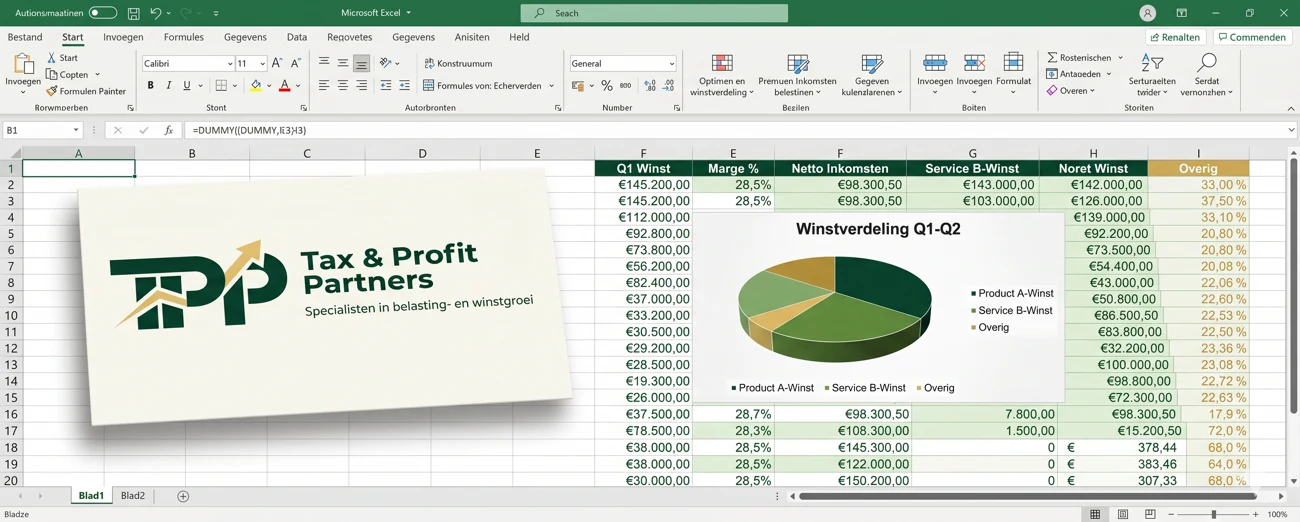This screenshot has width=1300, height=522.
Task: Click the Seach search box
Action: 654,13
